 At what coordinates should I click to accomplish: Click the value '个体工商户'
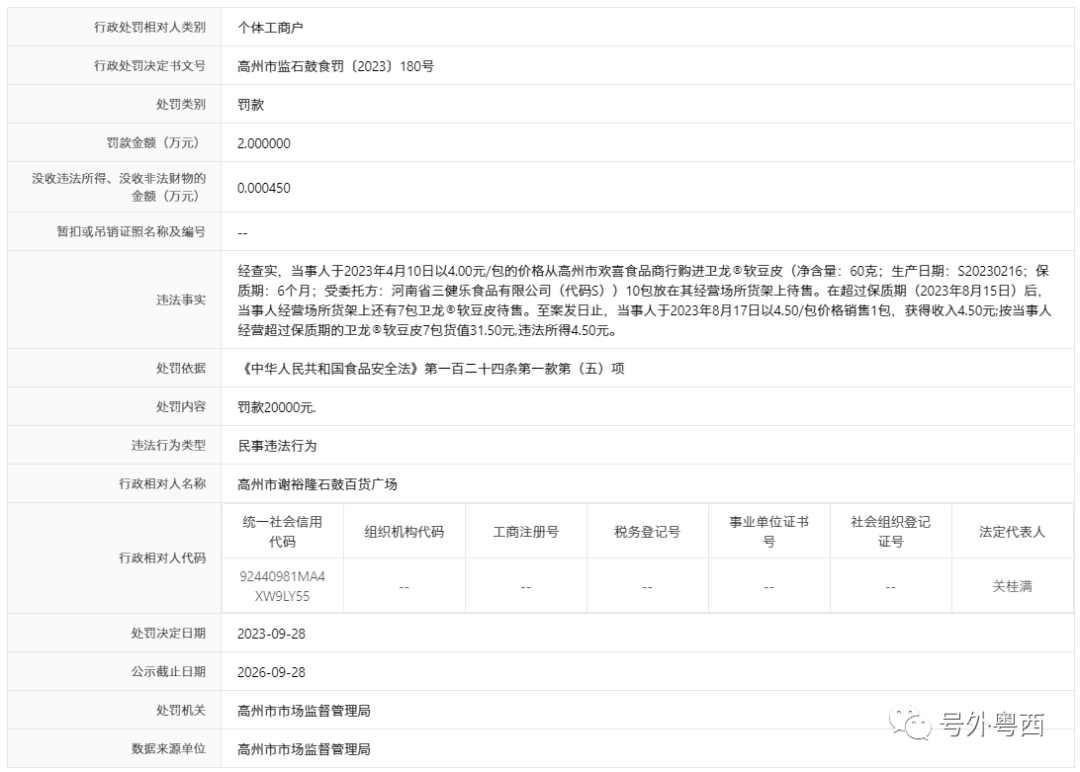[270, 28]
